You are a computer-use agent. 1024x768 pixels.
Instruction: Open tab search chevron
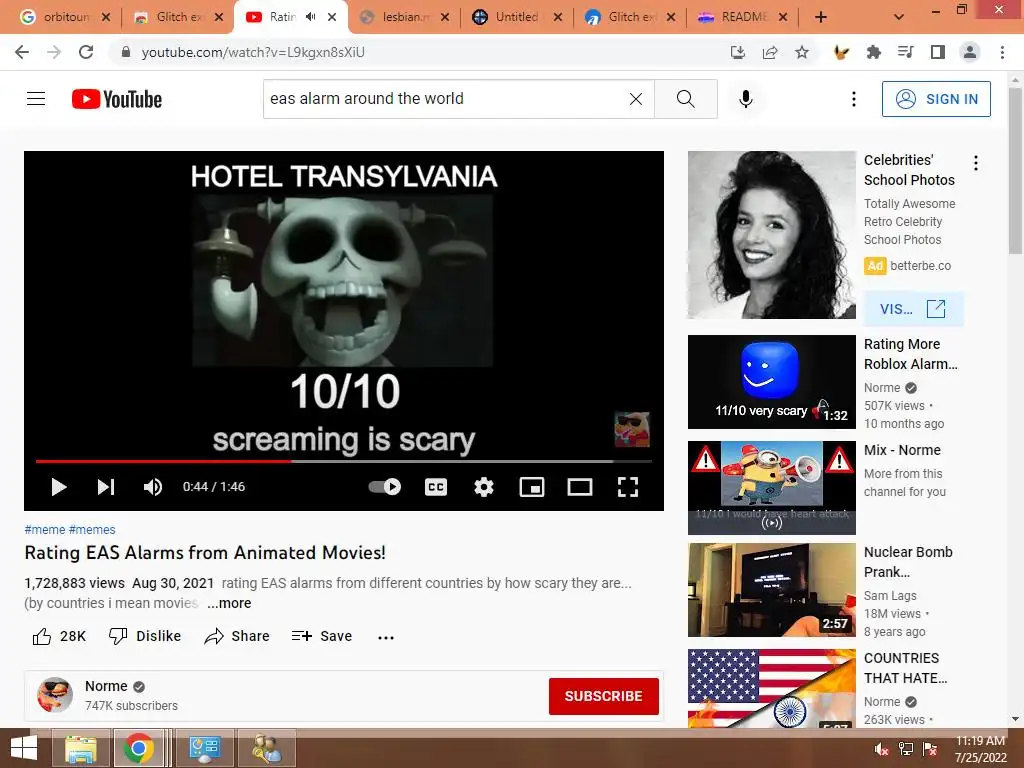tap(899, 17)
